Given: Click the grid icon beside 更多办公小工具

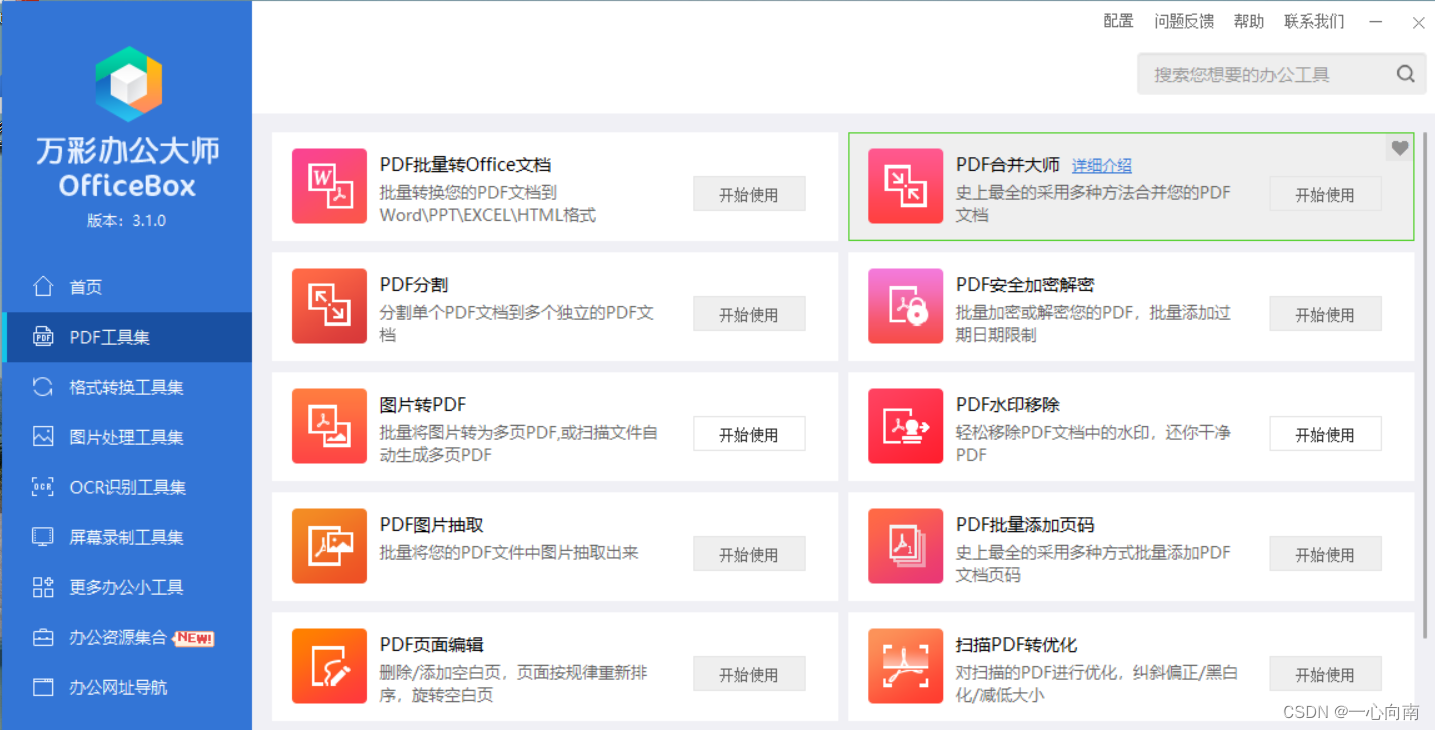Looking at the screenshot, I should [x=43, y=587].
